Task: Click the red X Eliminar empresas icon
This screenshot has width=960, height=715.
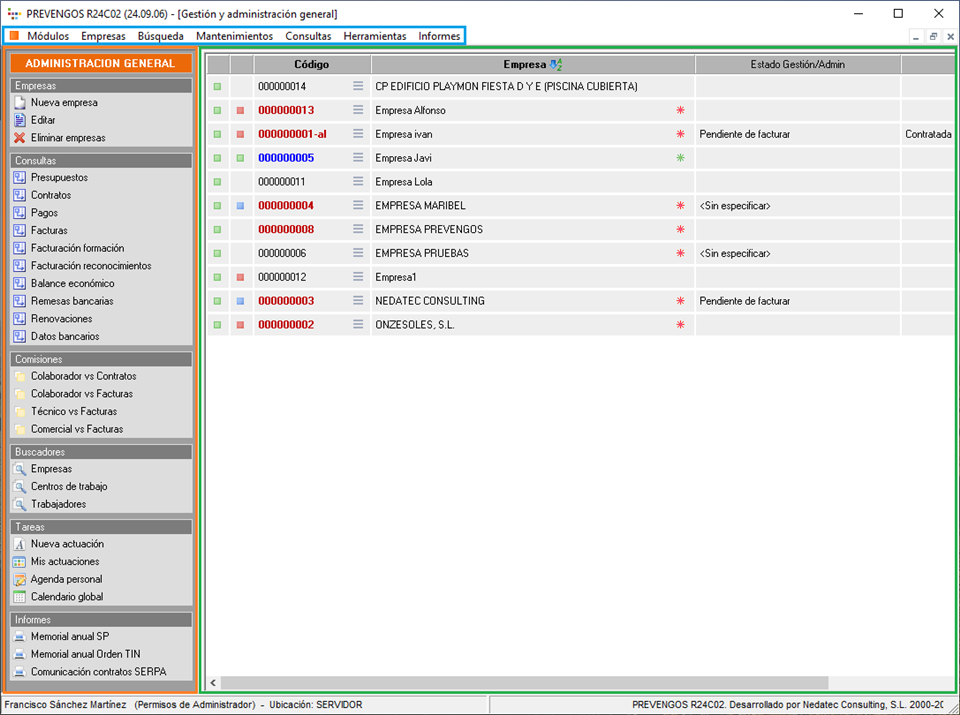Action: click(19, 138)
